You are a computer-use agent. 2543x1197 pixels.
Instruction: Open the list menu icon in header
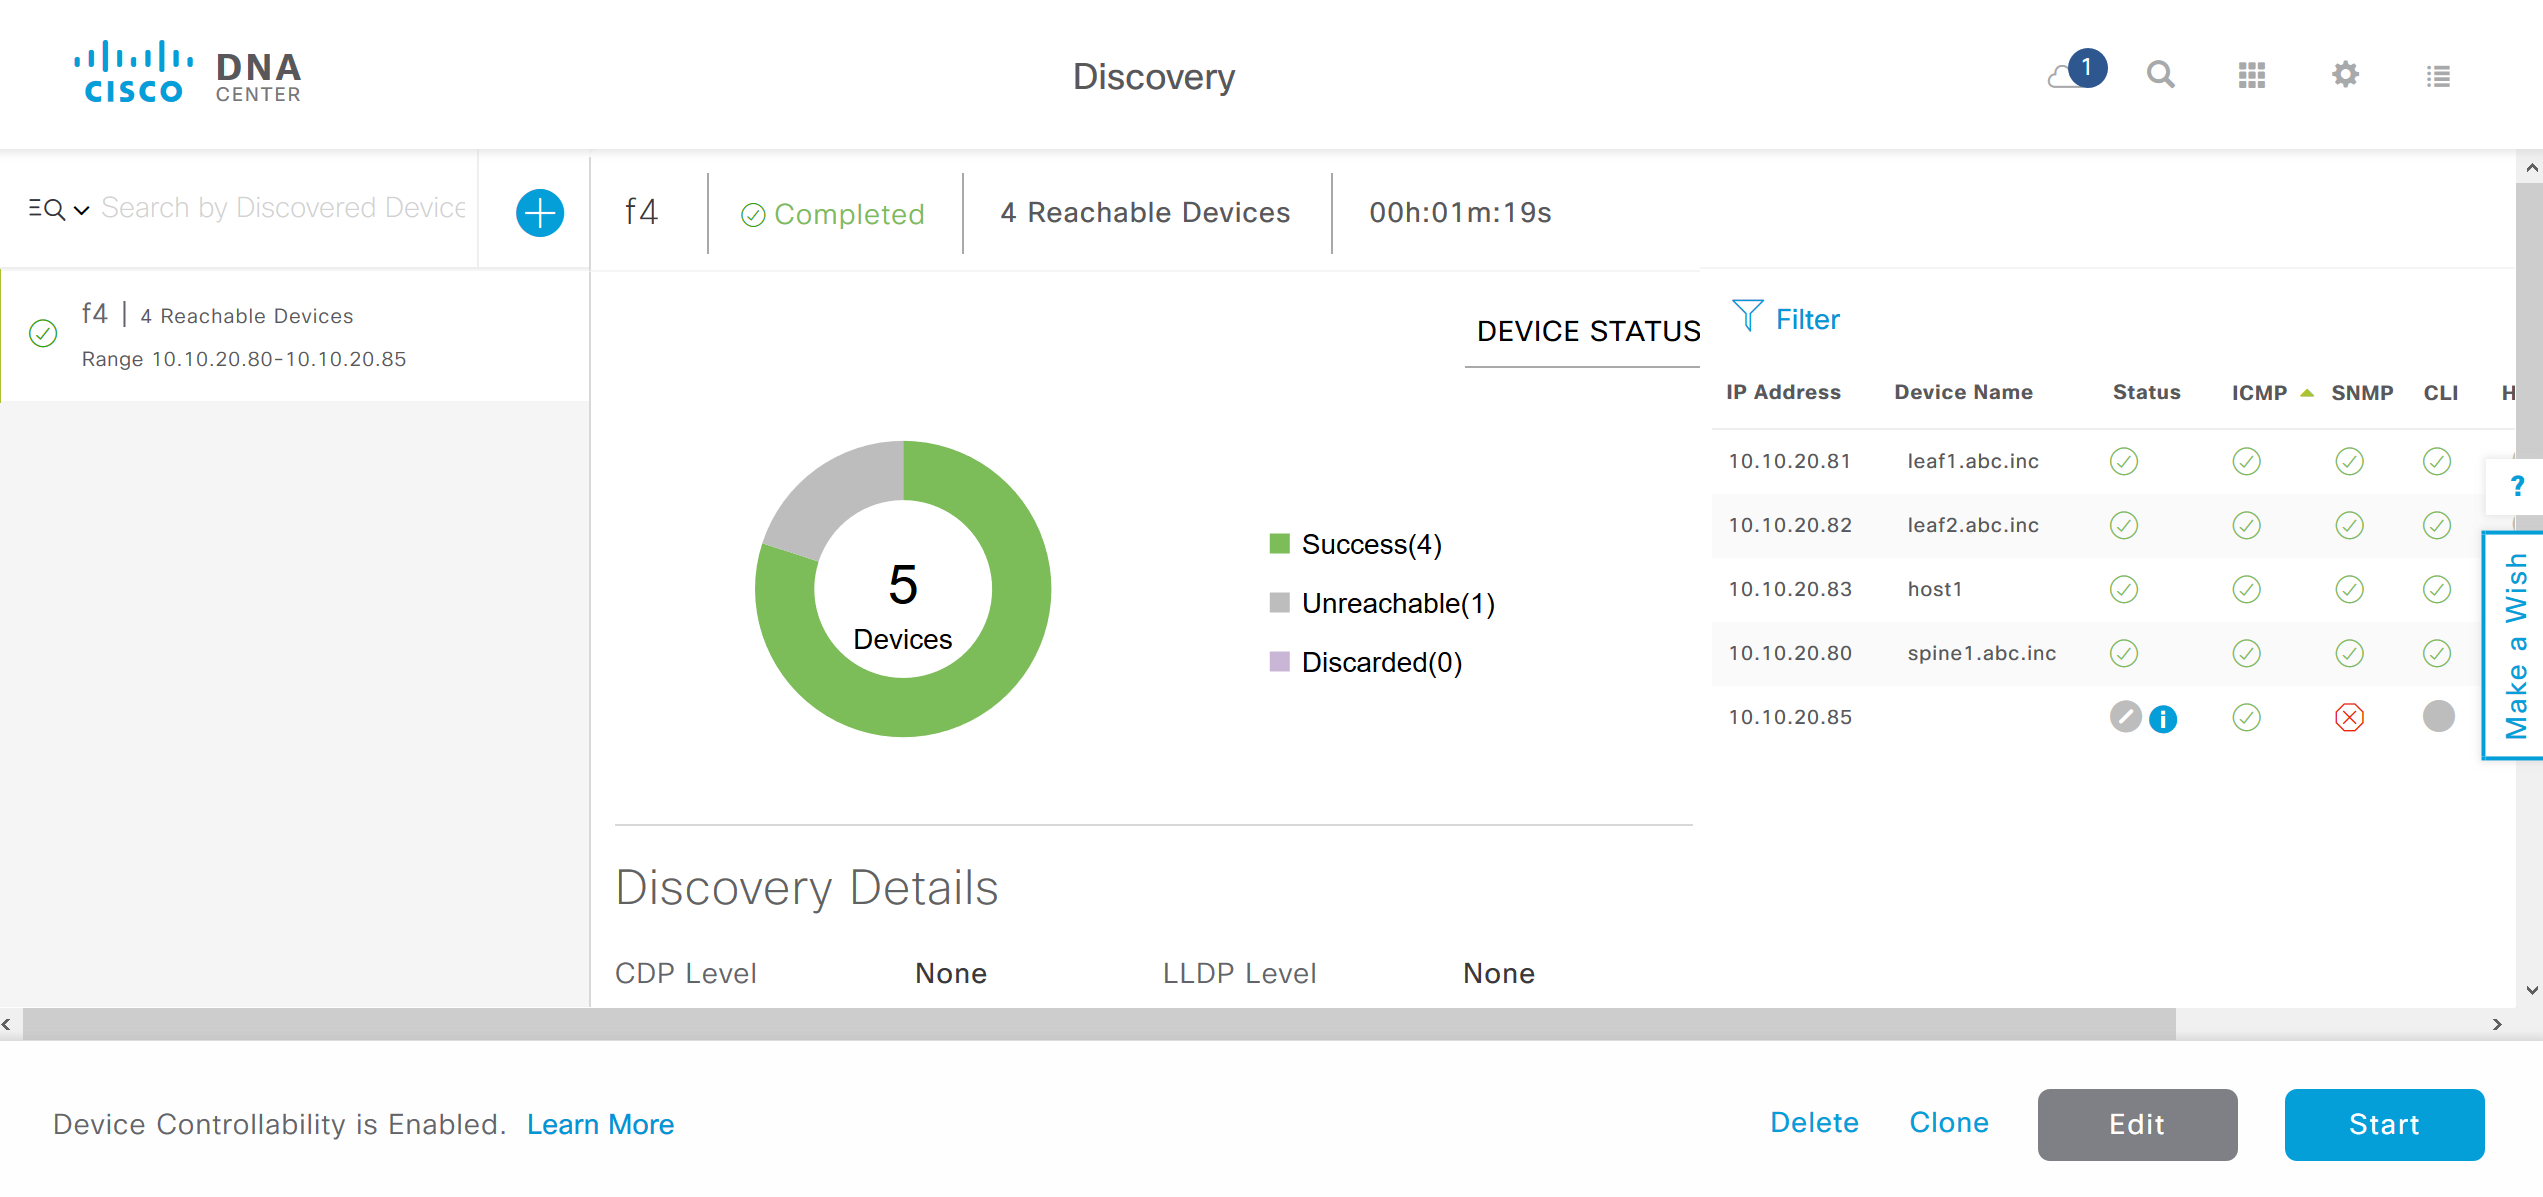click(x=2437, y=76)
